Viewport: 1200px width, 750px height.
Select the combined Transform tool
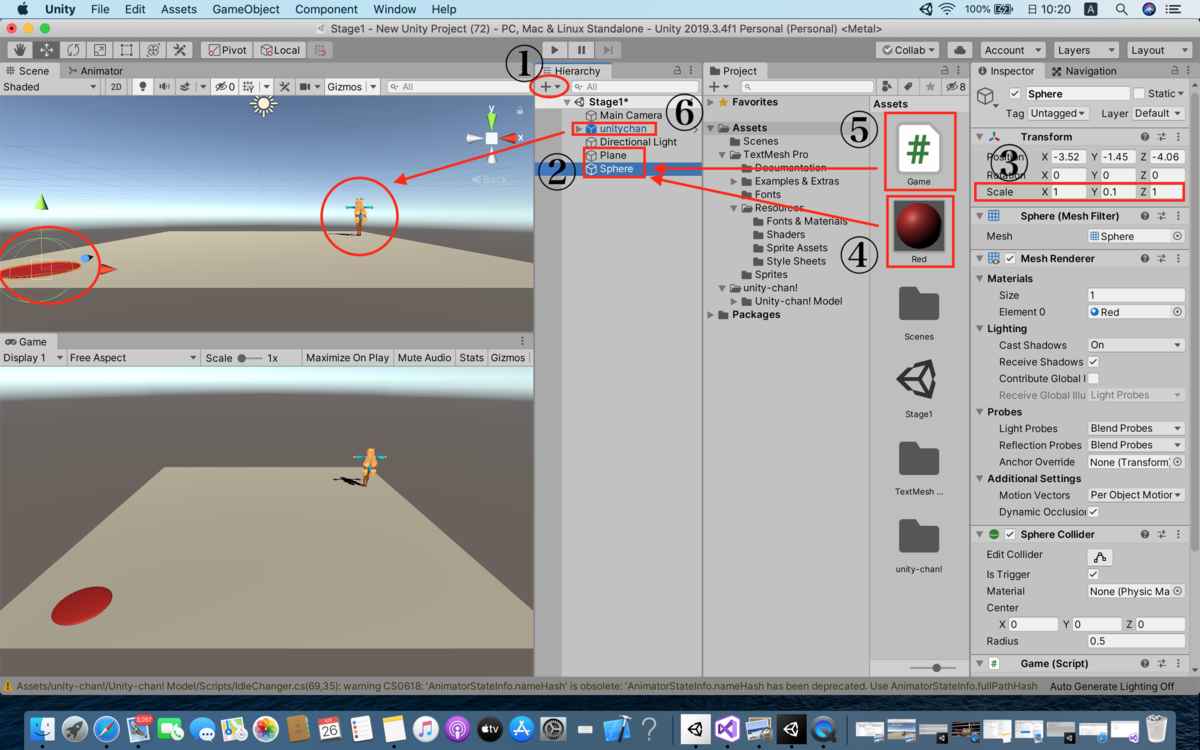[153, 50]
